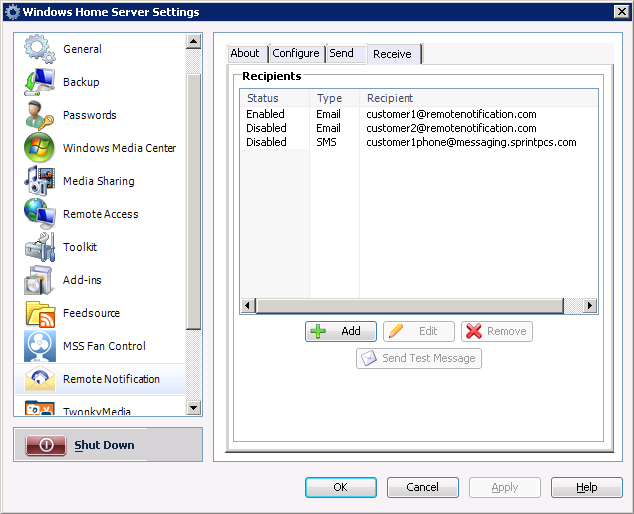Click the Windows Media Center logo icon
Screen dimensions: 634x514
point(39,148)
